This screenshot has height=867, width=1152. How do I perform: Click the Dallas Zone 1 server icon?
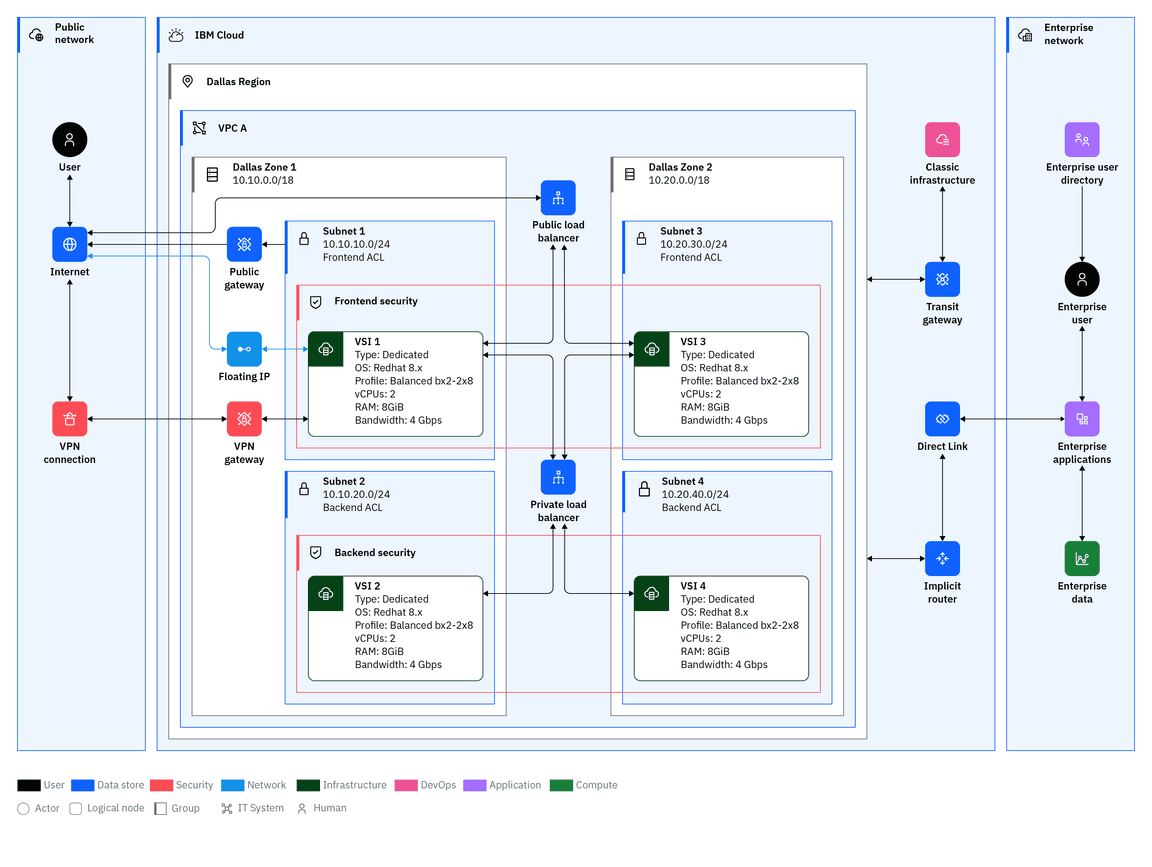coord(212,175)
